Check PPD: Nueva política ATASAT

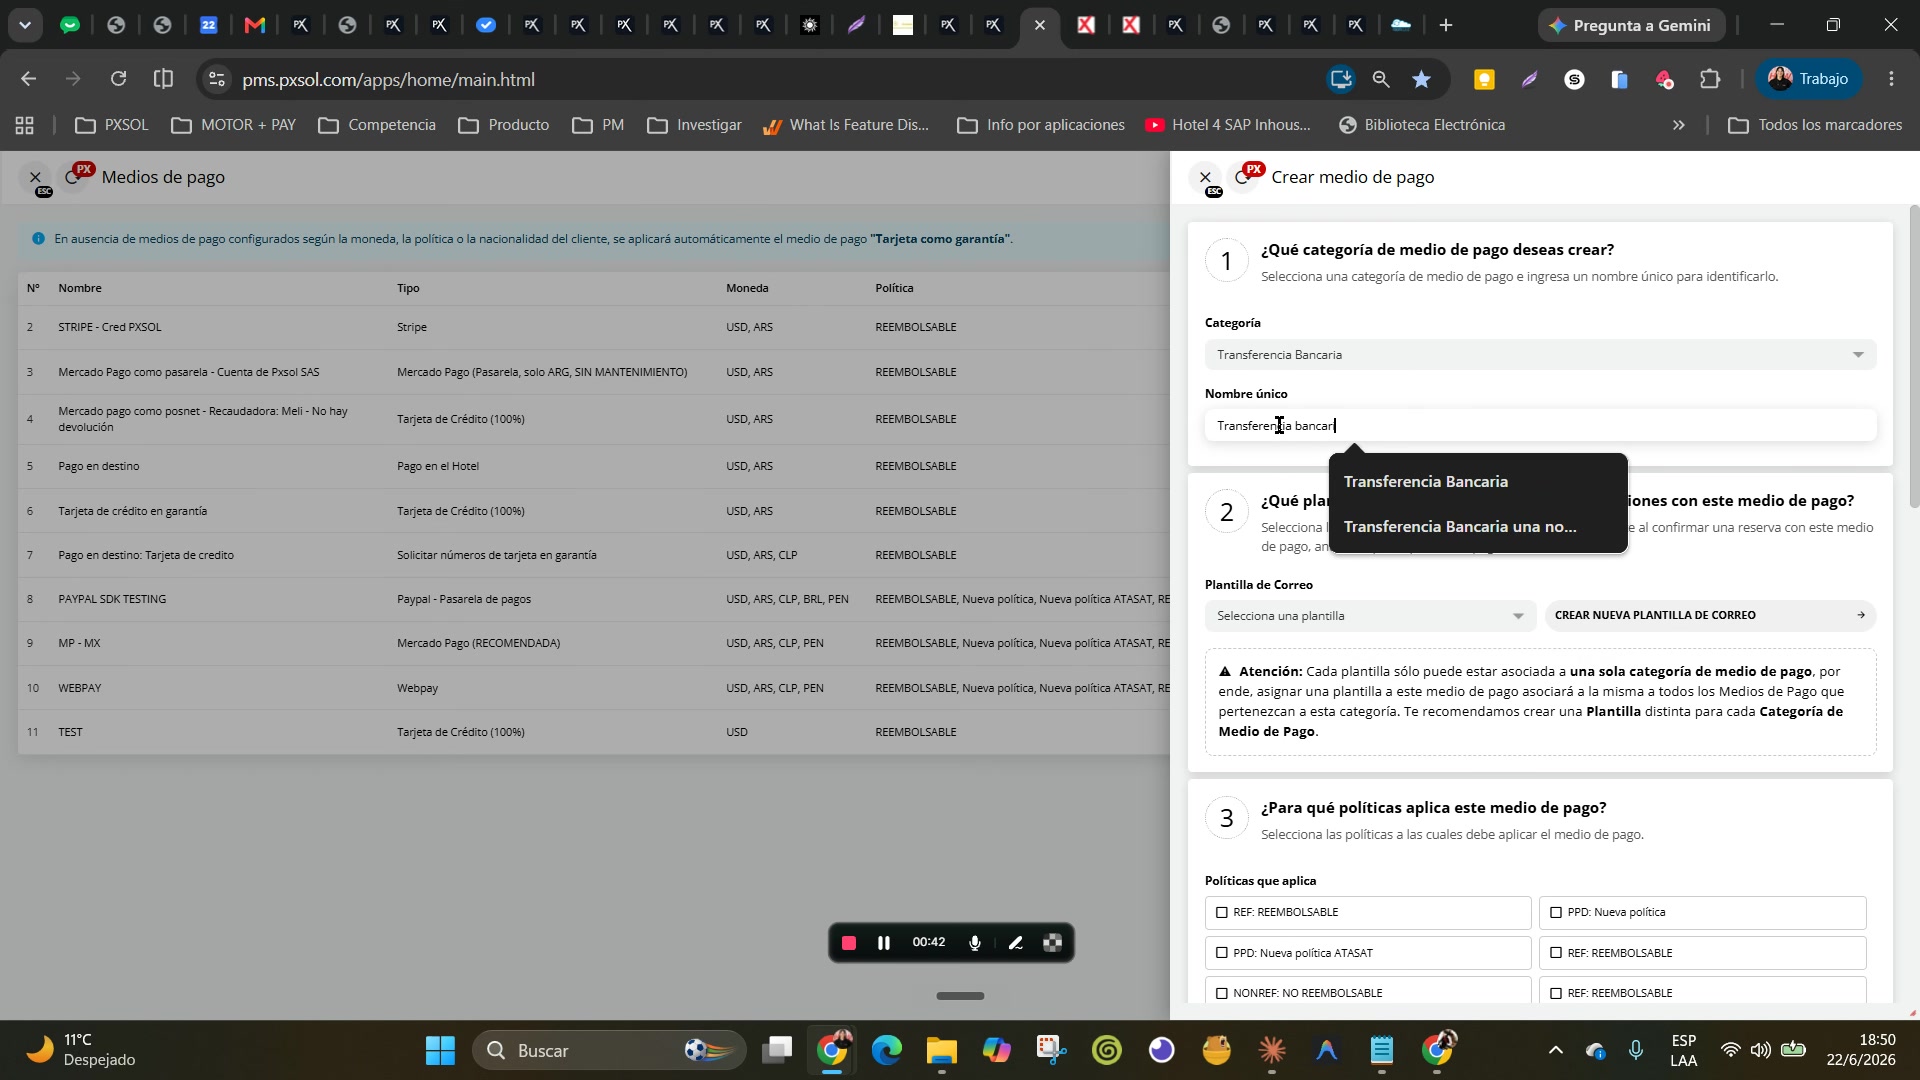click(1222, 954)
